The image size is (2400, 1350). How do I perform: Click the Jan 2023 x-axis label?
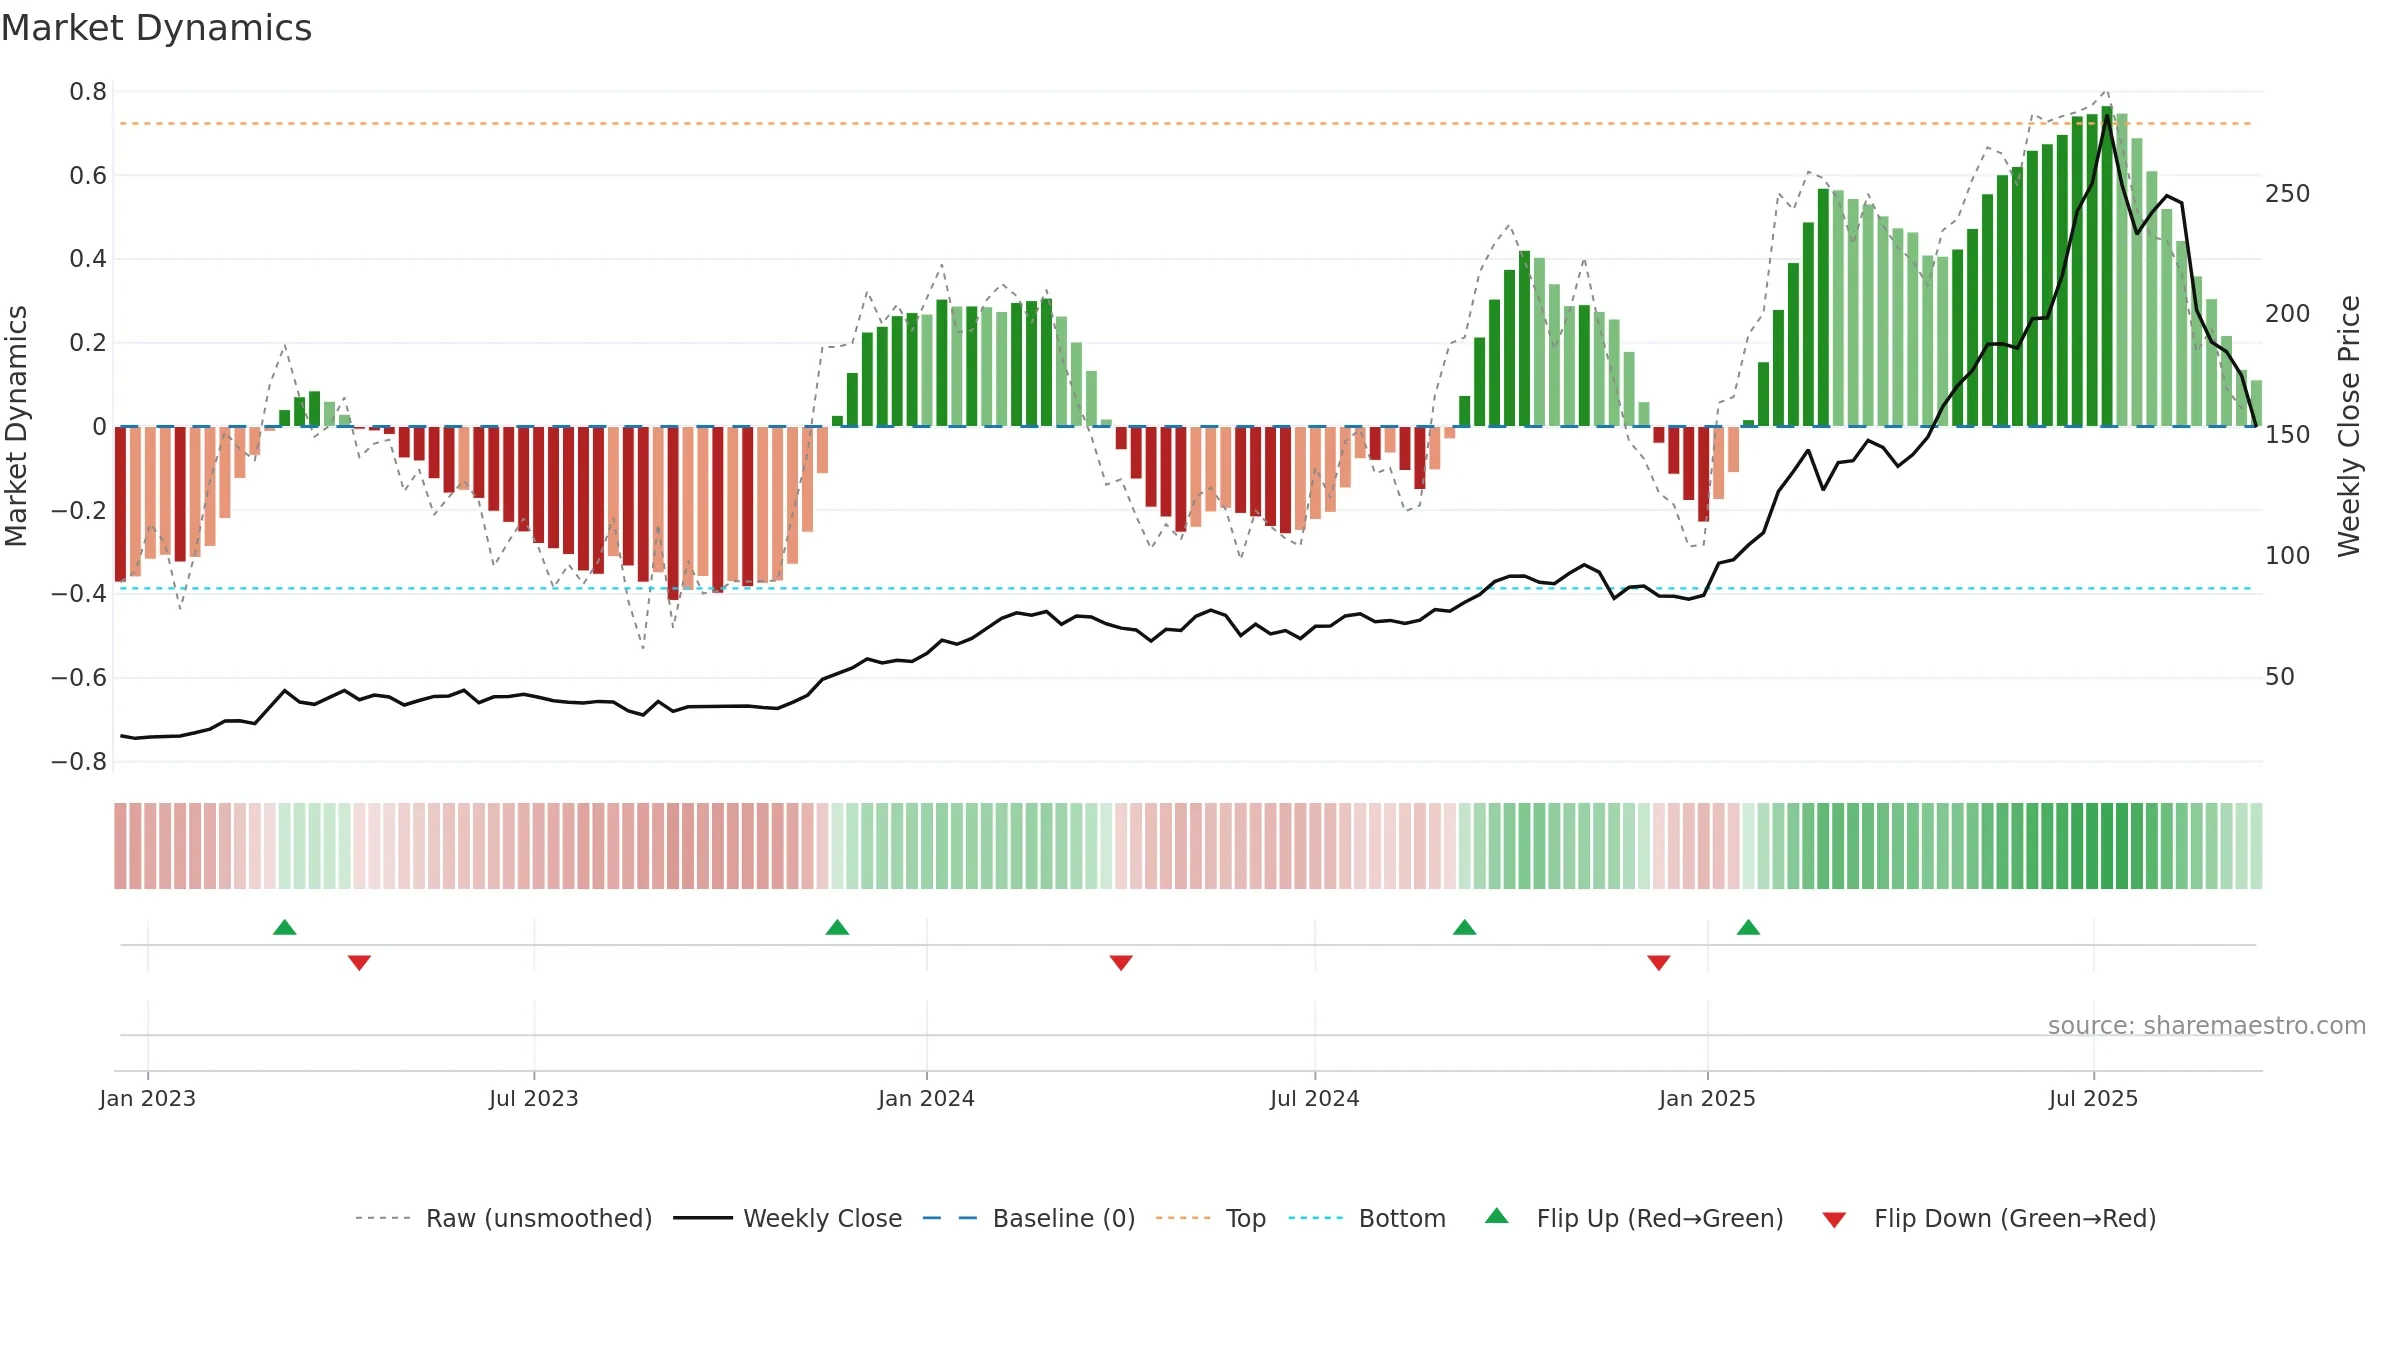(x=148, y=1098)
